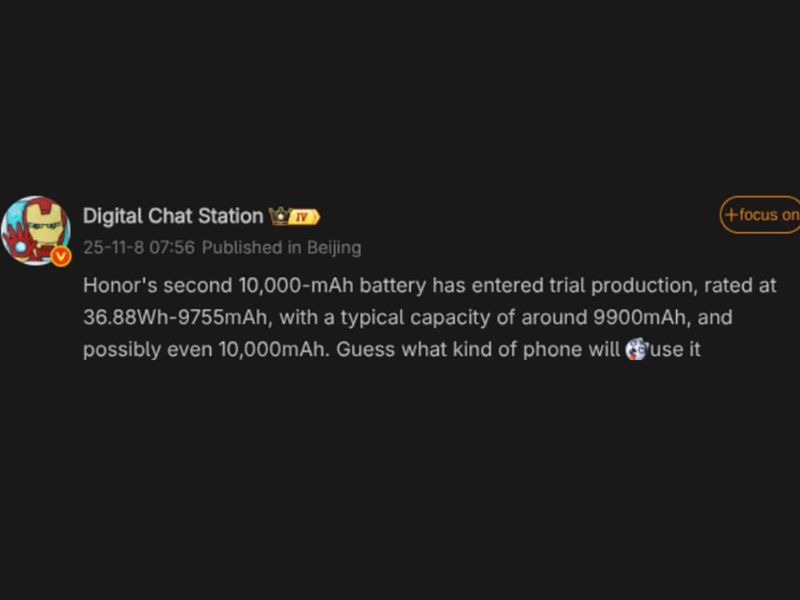Image resolution: width=800 pixels, height=600 pixels.
Task: Click the crown membership icon
Action: point(278,216)
